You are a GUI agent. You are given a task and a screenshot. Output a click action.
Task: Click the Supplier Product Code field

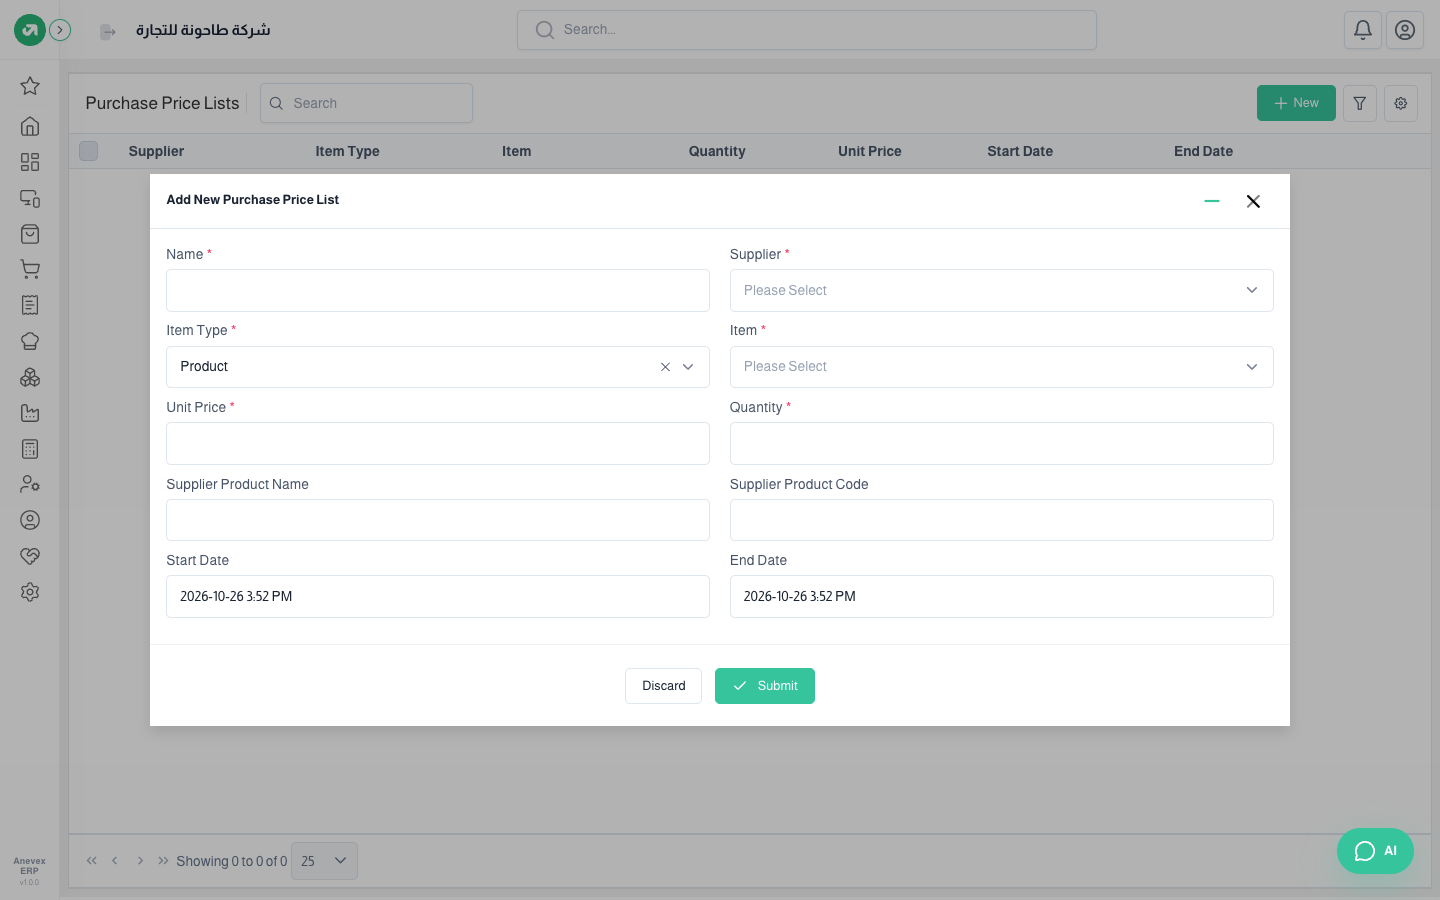tap(1001, 520)
